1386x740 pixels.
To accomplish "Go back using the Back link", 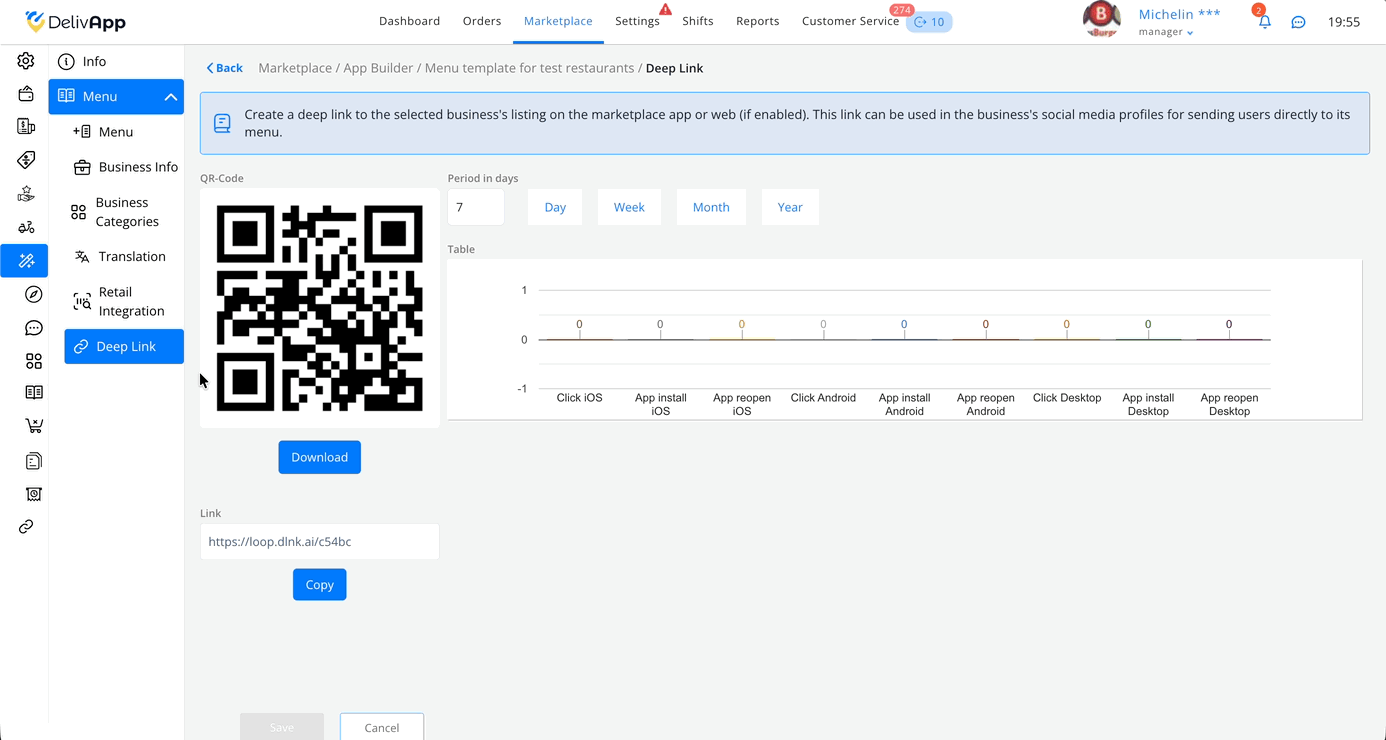I will point(225,68).
